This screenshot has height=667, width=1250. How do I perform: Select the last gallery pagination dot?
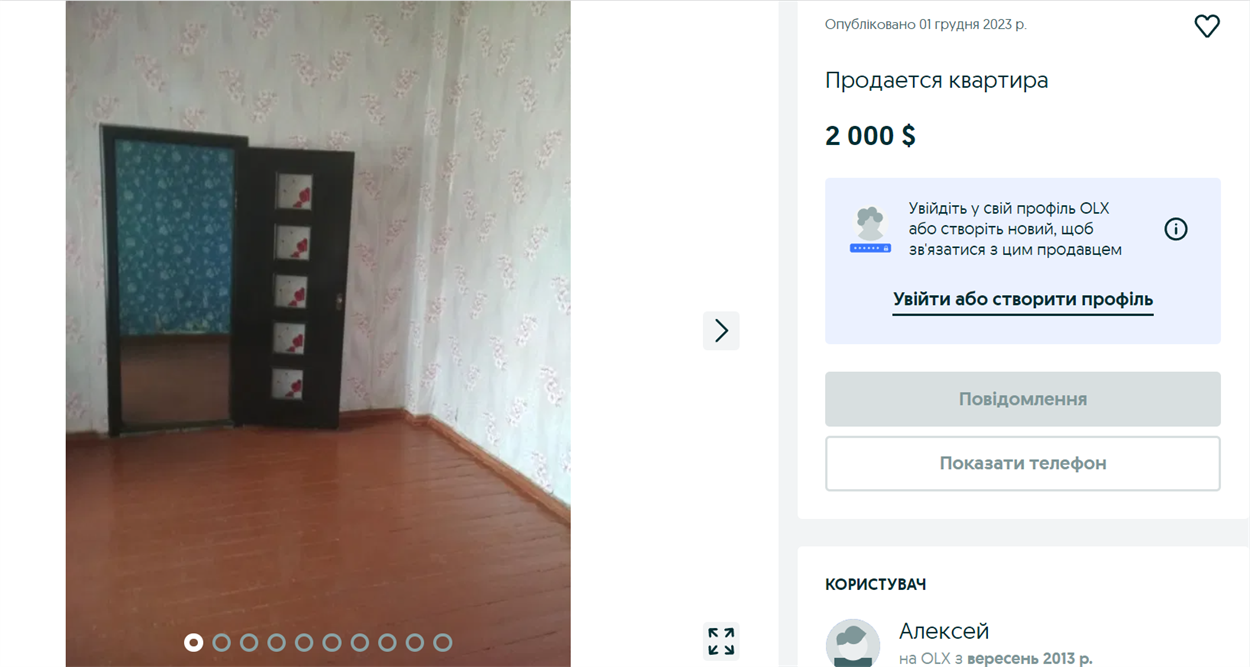[x=443, y=642]
